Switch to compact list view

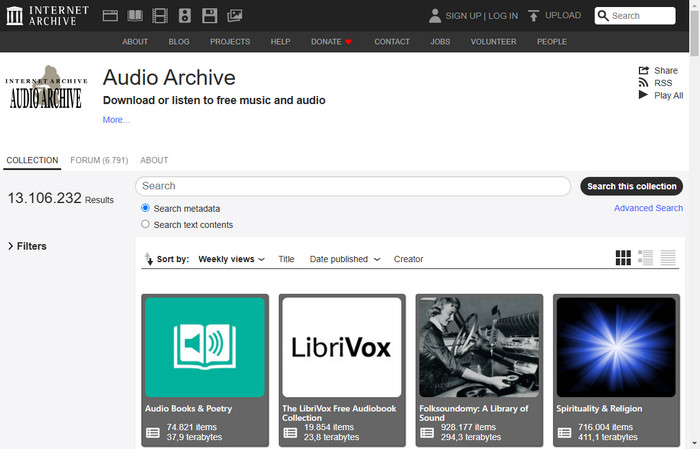[668, 258]
